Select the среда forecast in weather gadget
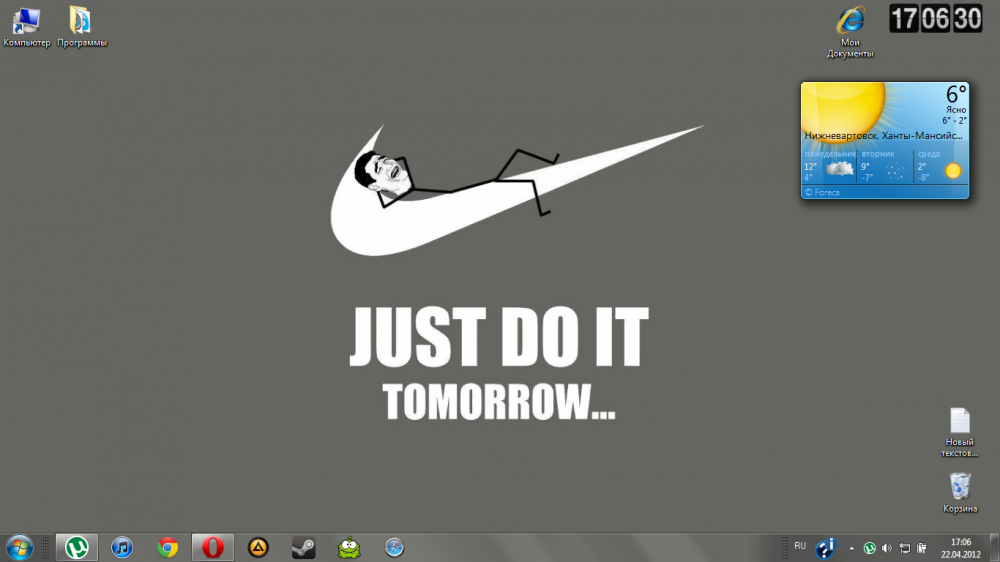 click(941, 166)
